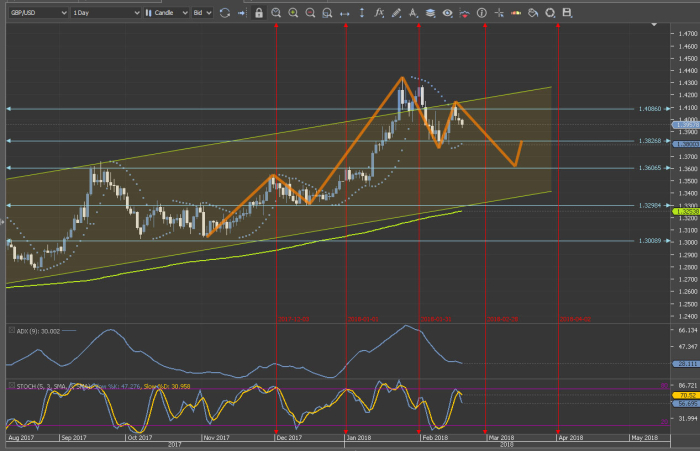The width and height of the screenshot is (700, 451).
Task: Open the 1 Day timeframe dropdown
Action: tap(106, 13)
